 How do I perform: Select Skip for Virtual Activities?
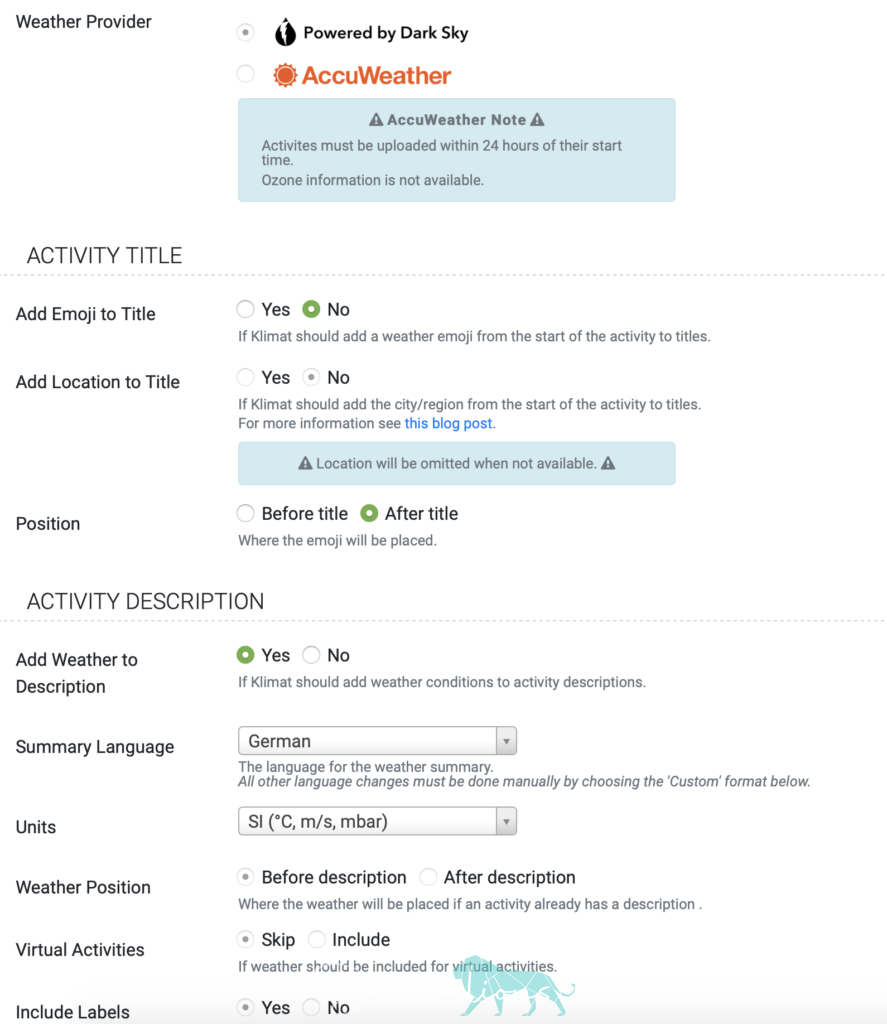coord(246,940)
